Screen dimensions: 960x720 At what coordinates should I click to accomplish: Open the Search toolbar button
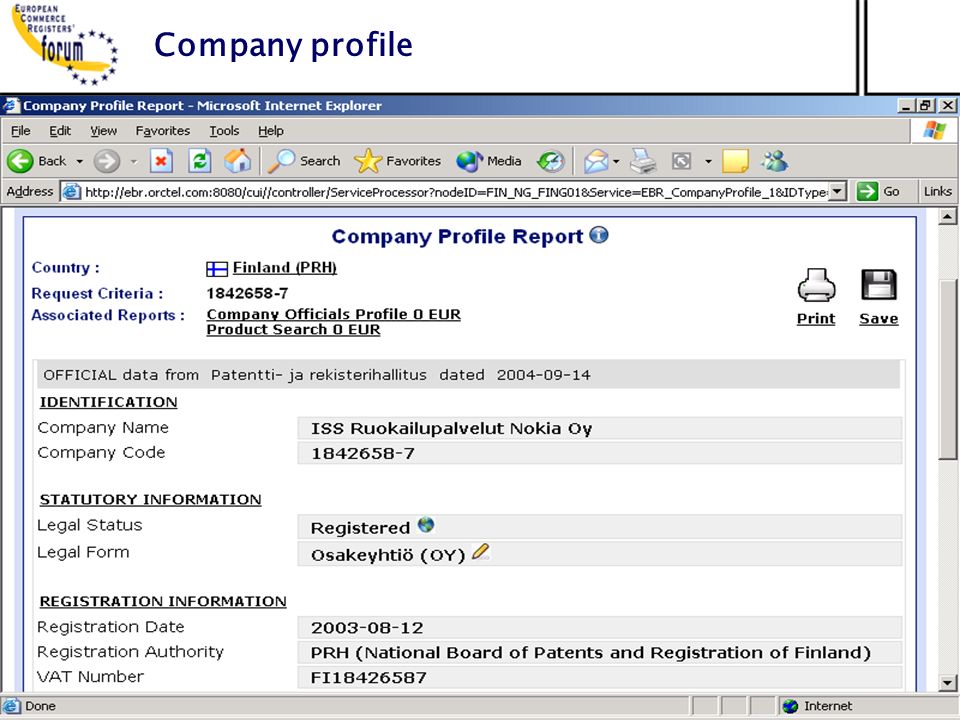tap(304, 161)
